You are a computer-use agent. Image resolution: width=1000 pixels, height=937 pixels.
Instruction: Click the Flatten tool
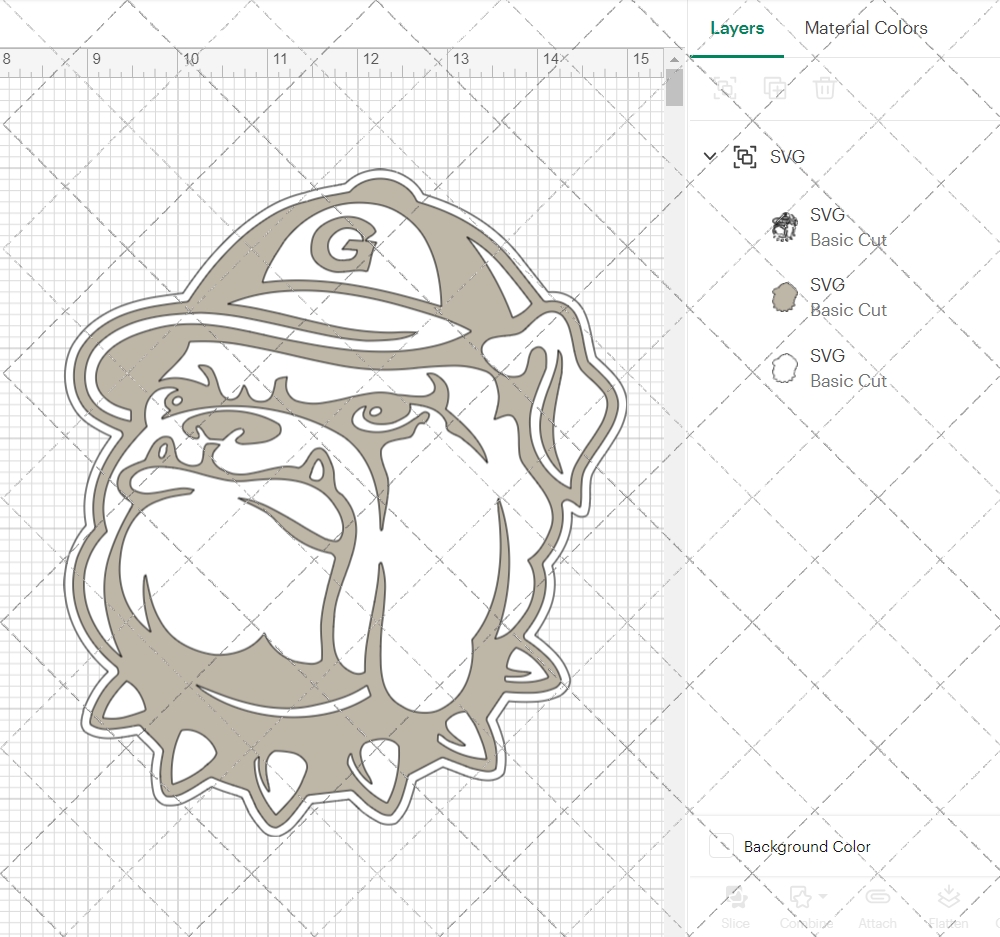click(948, 907)
